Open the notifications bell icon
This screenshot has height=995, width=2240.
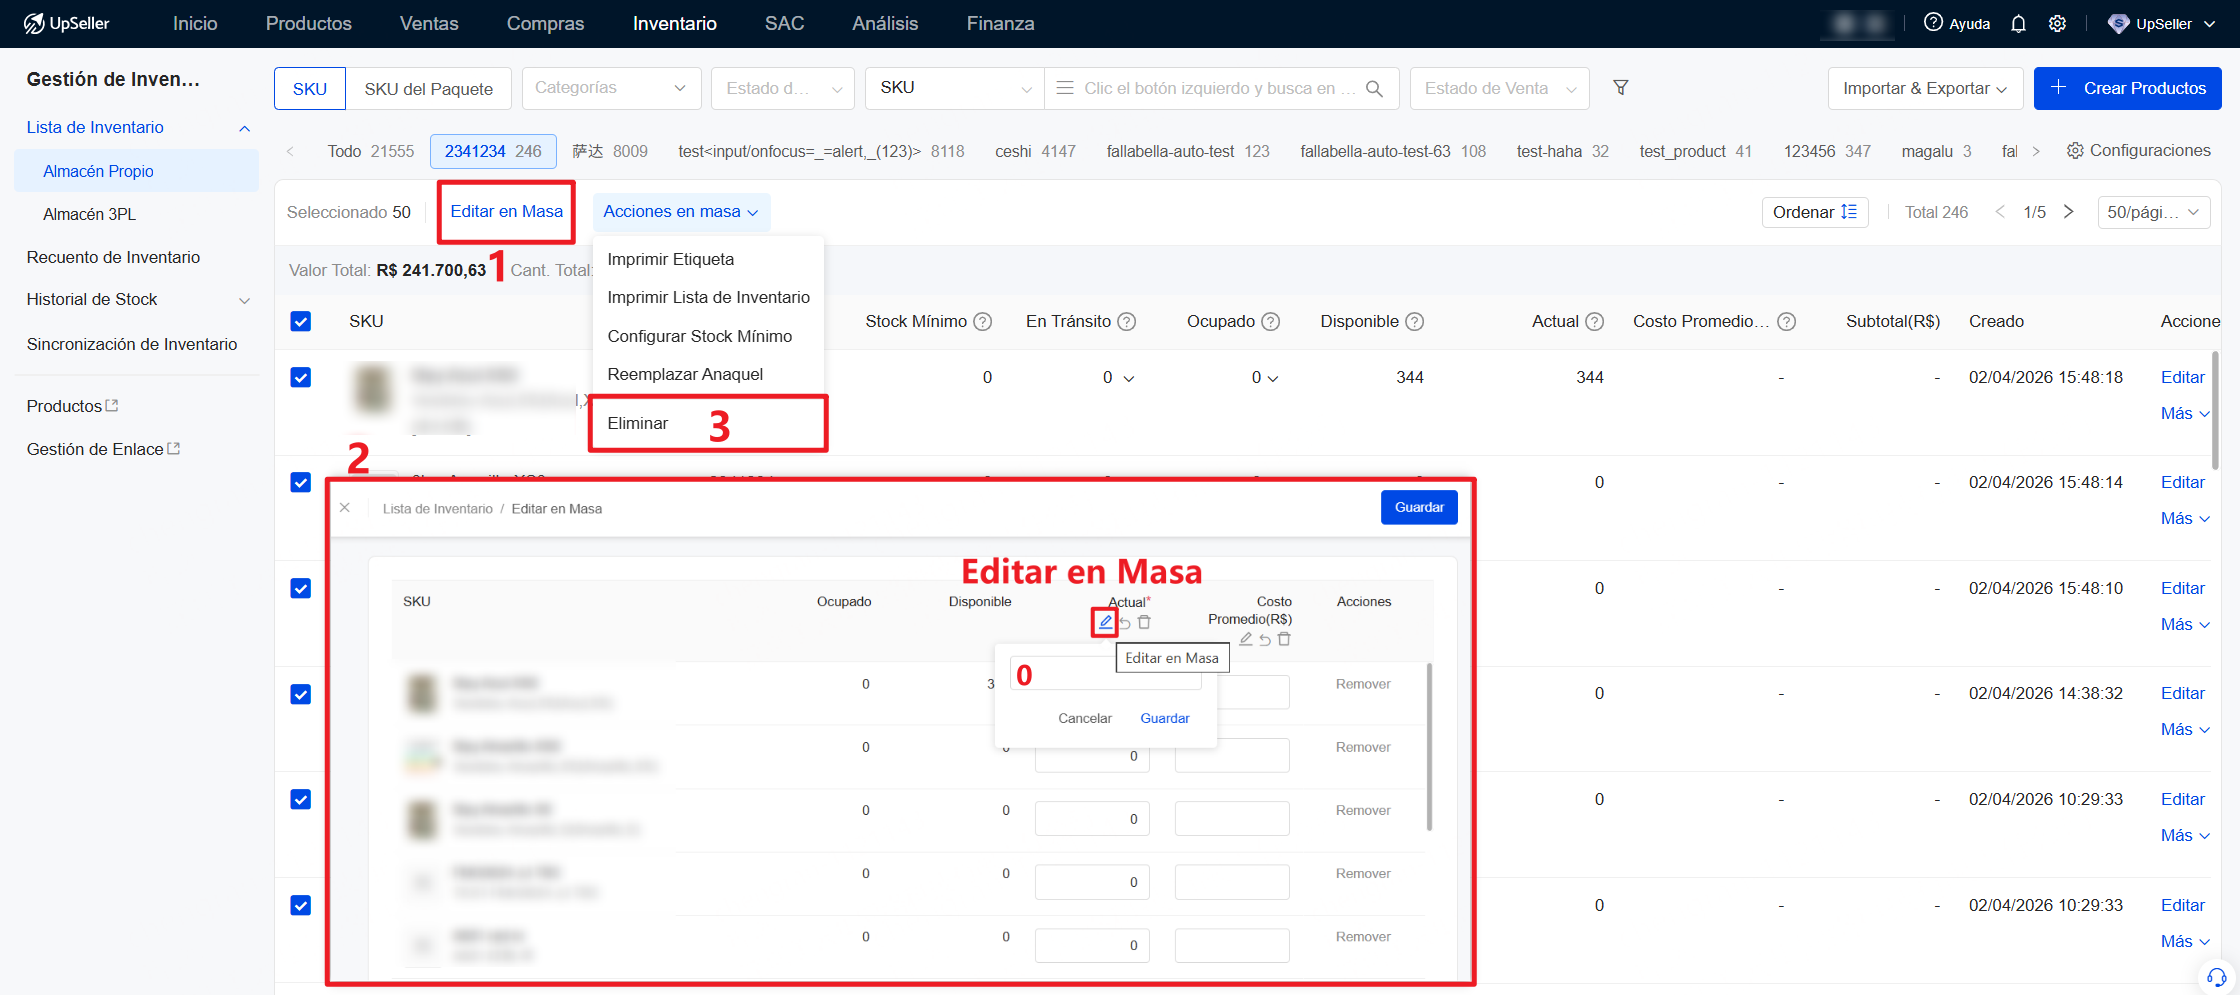point(2018,23)
